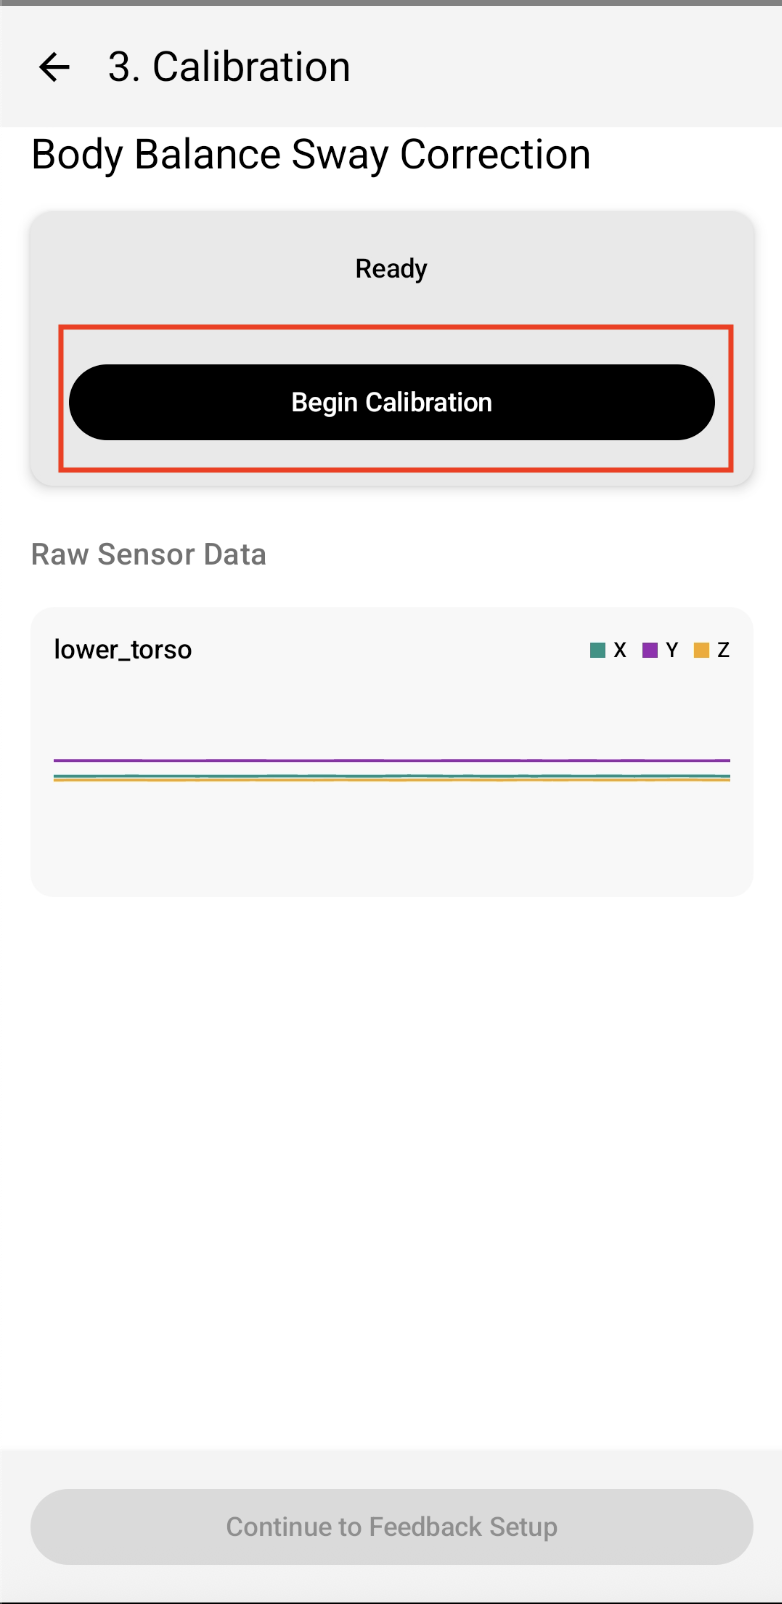The width and height of the screenshot is (782, 1604).
Task: Click Continue to Feedback Setup button
Action: (392, 1527)
